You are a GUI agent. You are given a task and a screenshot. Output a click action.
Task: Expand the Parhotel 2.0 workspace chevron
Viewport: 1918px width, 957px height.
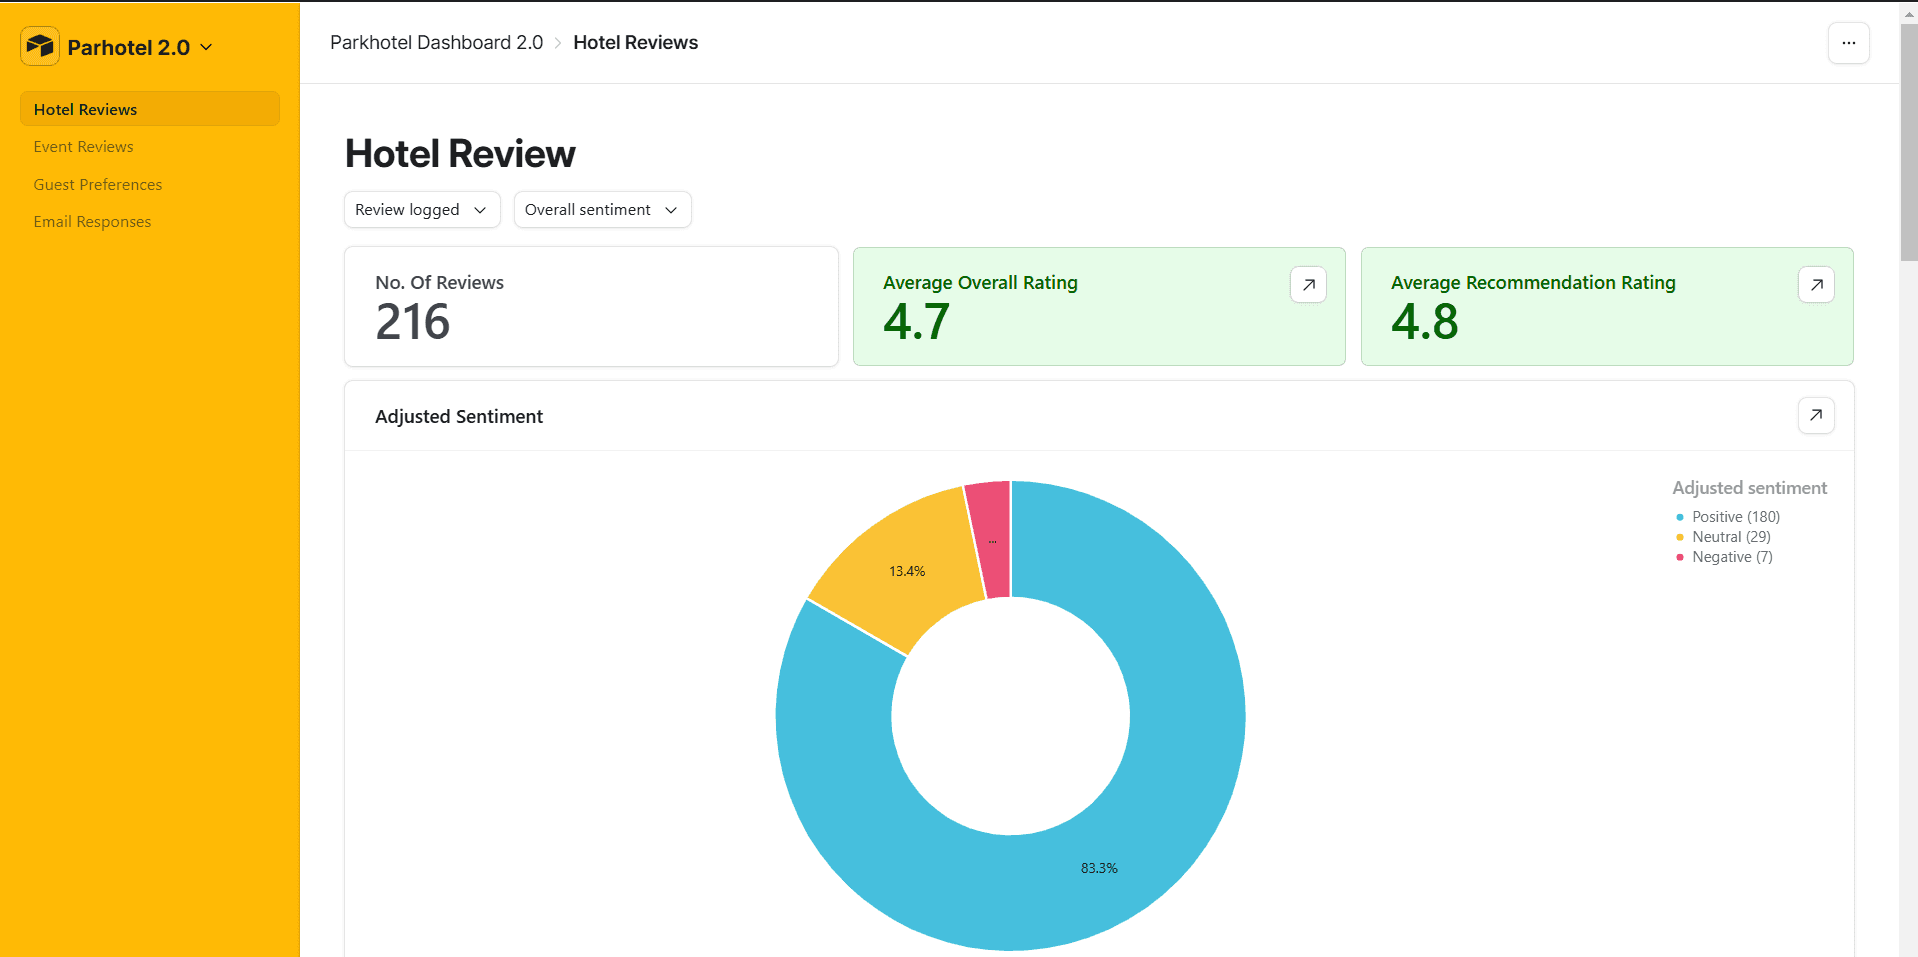click(207, 47)
